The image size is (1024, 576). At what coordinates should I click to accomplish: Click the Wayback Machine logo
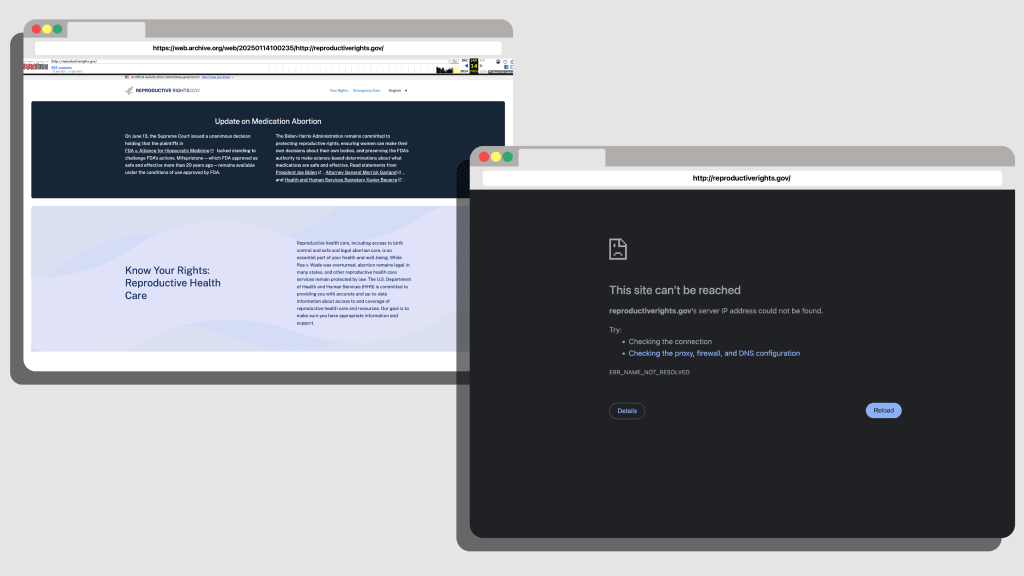pyautogui.click(x=36, y=66)
